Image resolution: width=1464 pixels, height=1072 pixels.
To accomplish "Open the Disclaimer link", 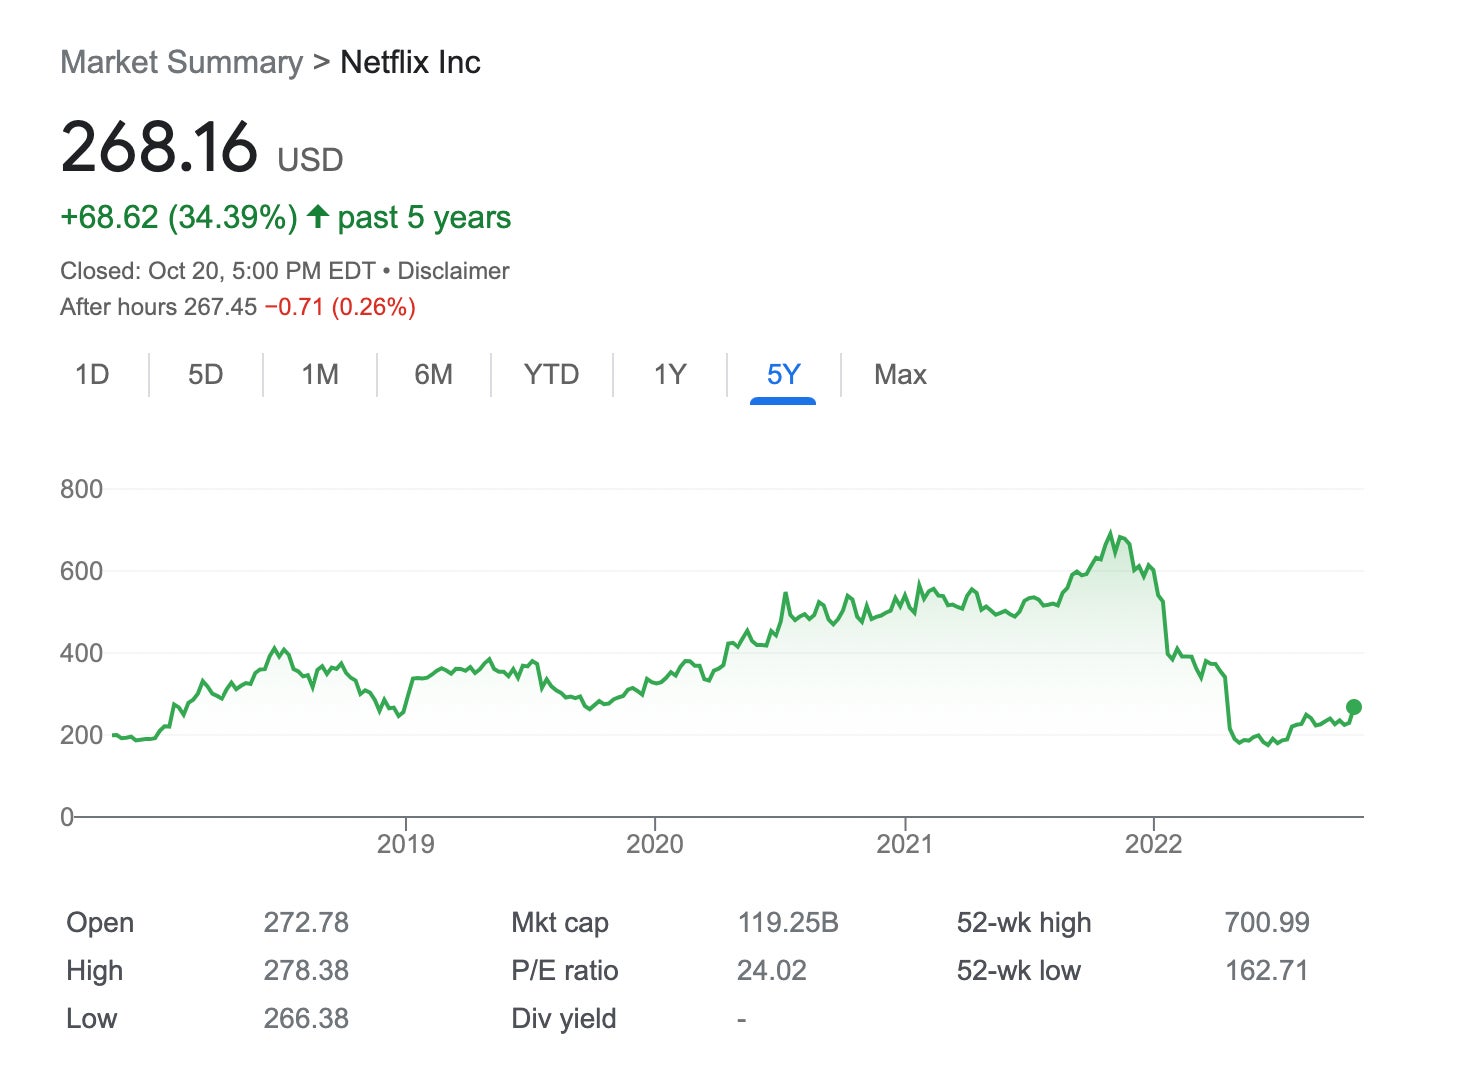I will point(453,271).
